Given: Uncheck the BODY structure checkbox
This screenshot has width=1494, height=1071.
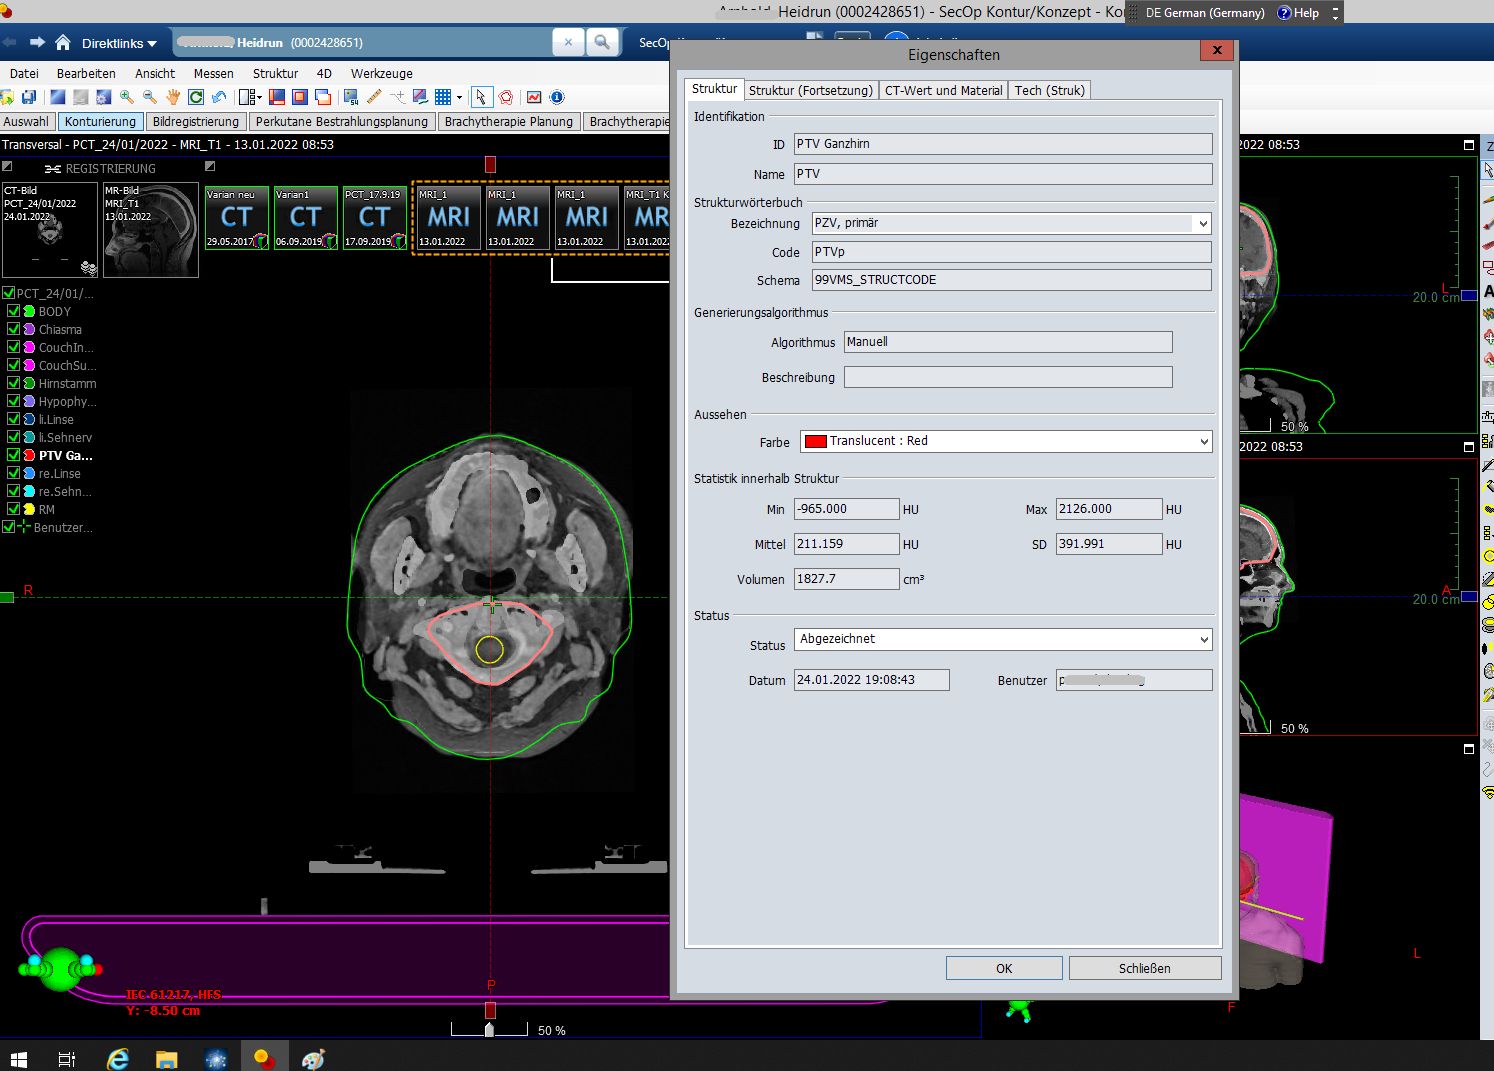Looking at the screenshot, I should [13, 311].
